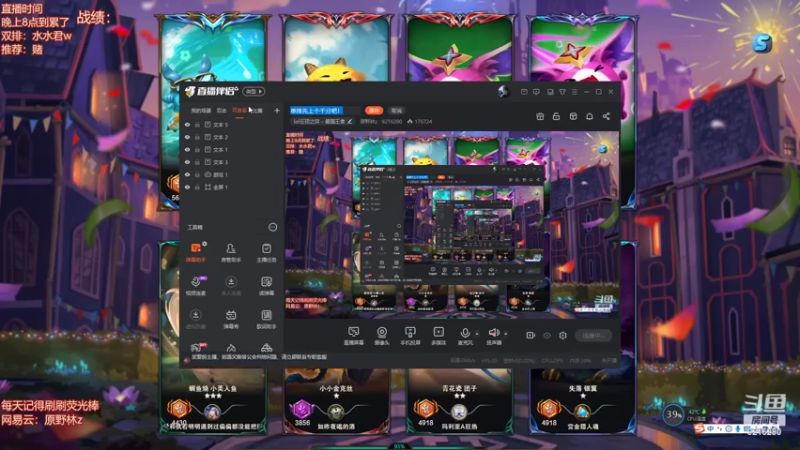
Task: Open the first scene tab, 我的场景
Action: point(201,111)
